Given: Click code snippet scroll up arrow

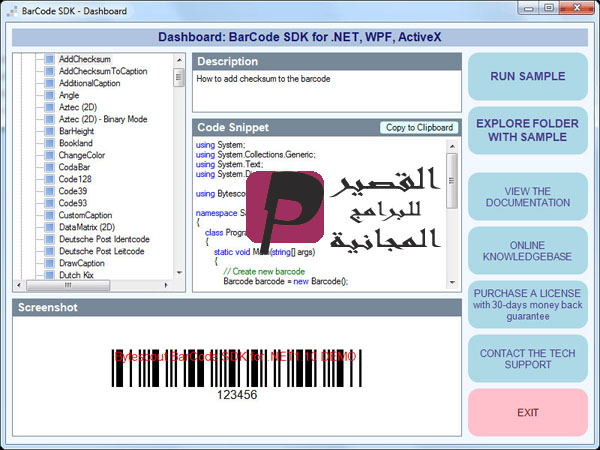Looking at the screenshot, I should click(x=452, y=146).
